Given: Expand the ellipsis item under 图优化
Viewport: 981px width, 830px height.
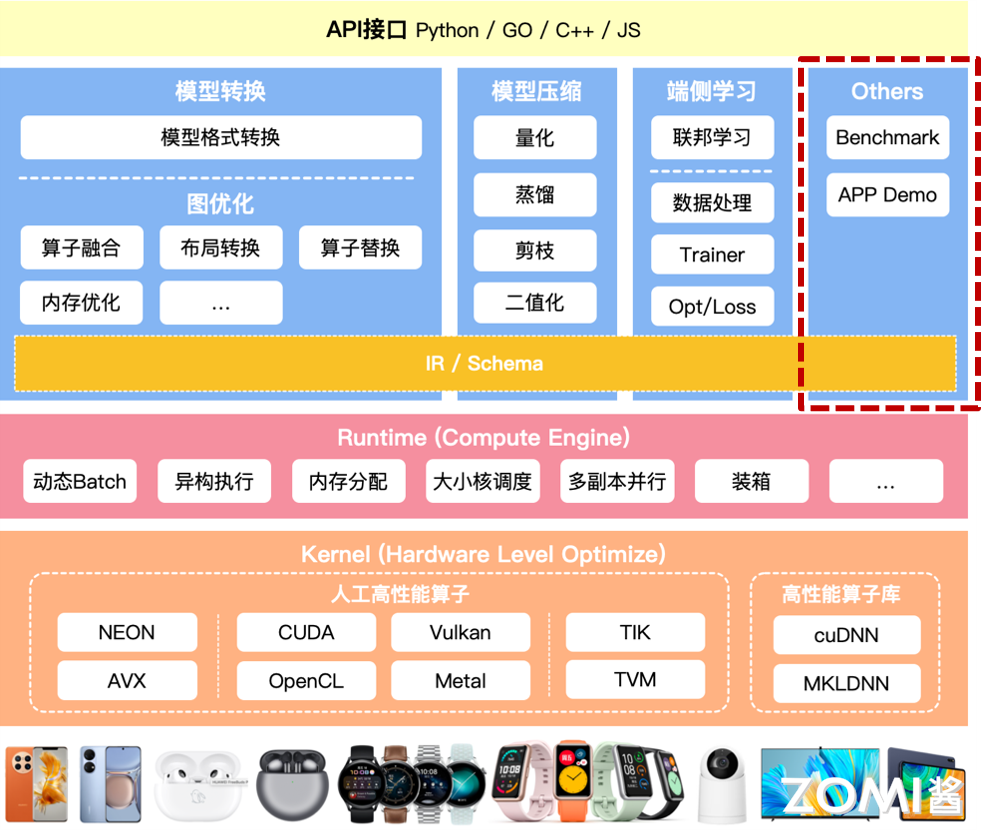Looking at the screenshot, I should (220, 302).
